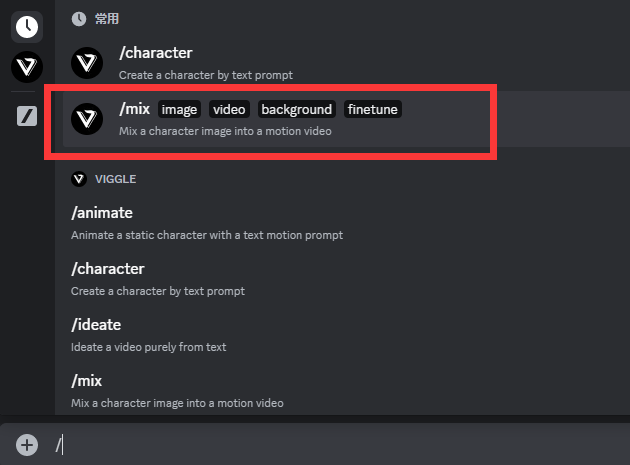Click Viggle avatar beside highlighted /mix command
The height and width of the screenshot is (465, 630).
click(87, 119)
